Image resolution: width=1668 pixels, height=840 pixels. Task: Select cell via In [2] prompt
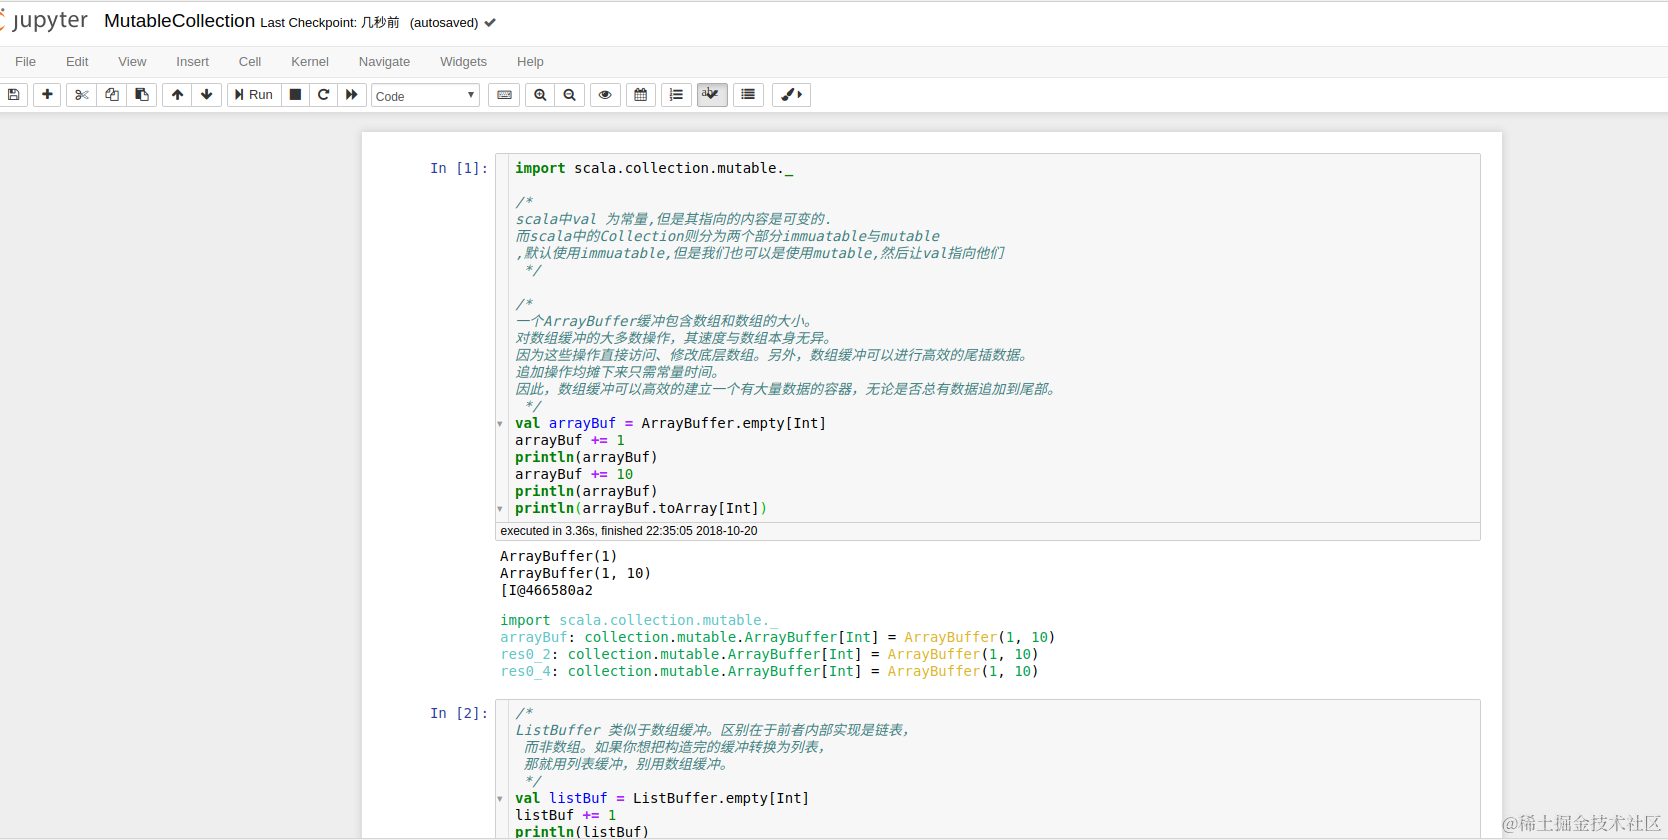(x=459, y=713)
